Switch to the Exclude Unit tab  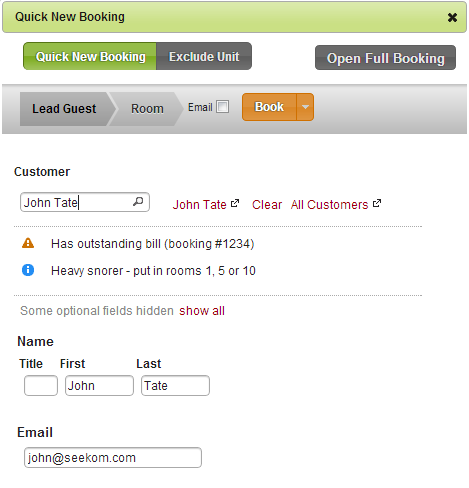[204, 56]
